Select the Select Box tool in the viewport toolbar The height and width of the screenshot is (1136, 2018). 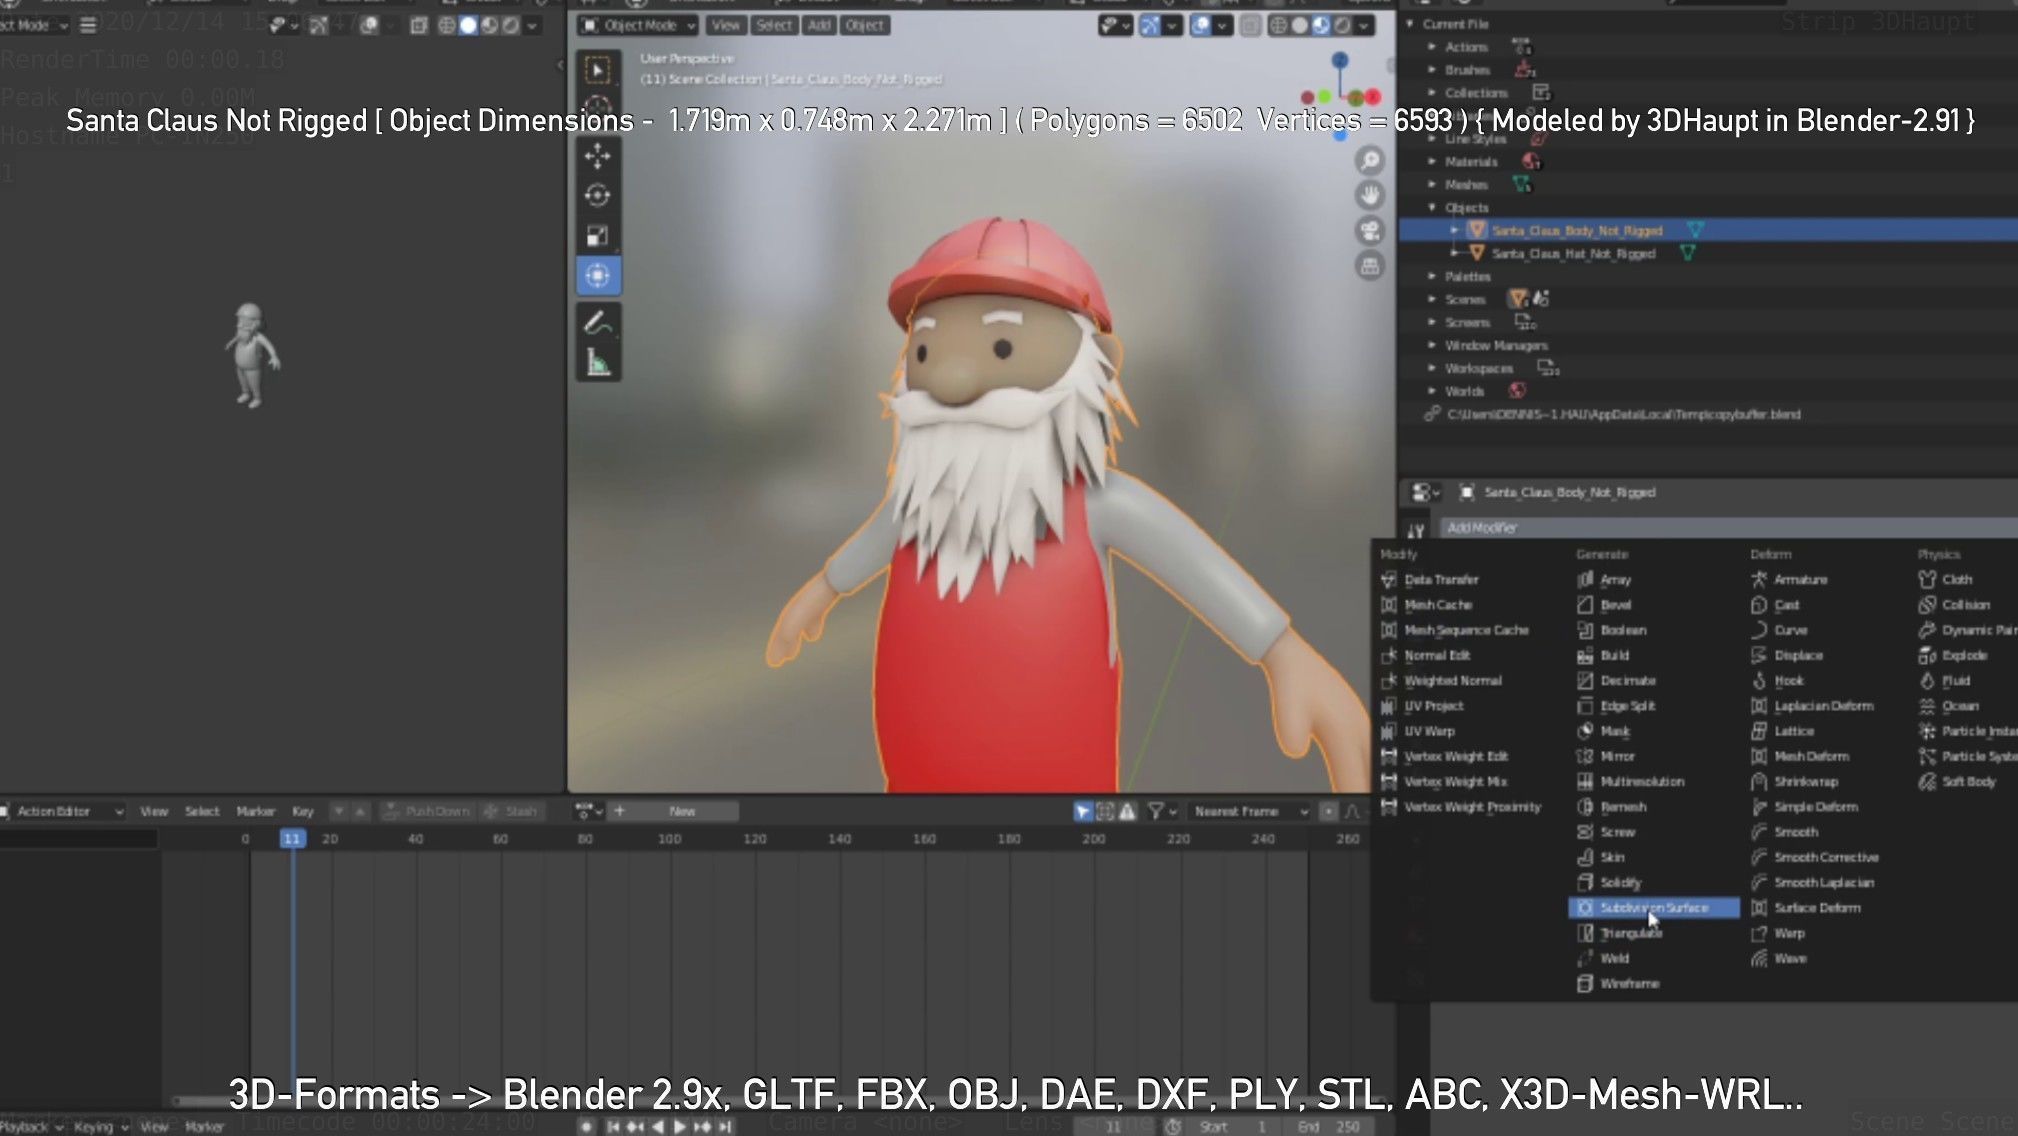598,70
